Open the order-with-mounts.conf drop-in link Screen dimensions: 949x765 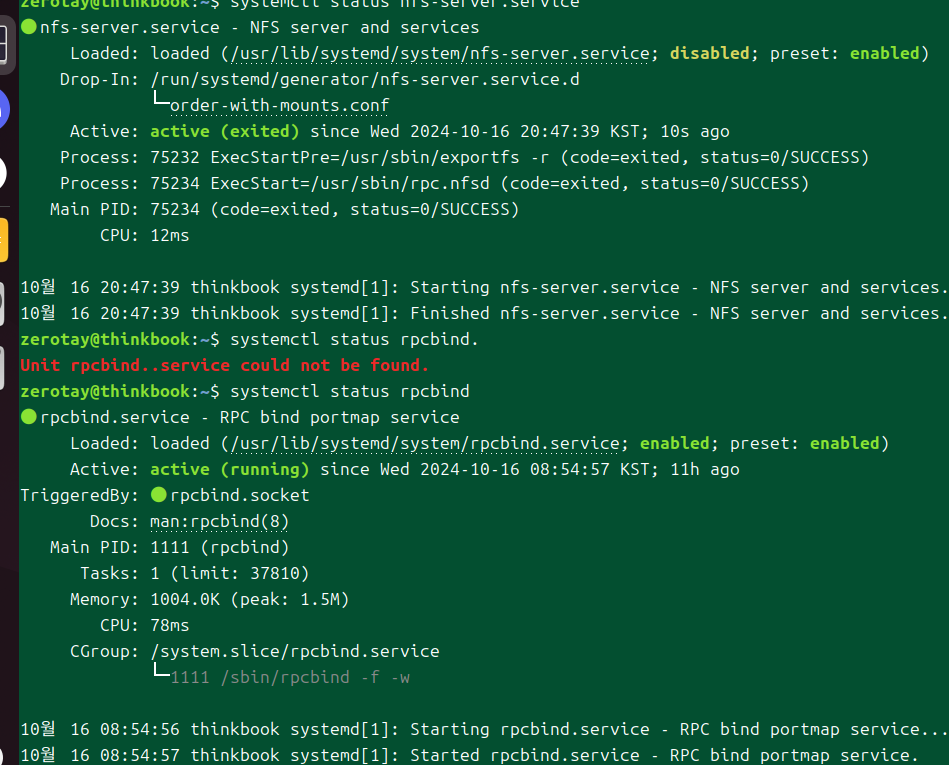click(x=279, y=105)
